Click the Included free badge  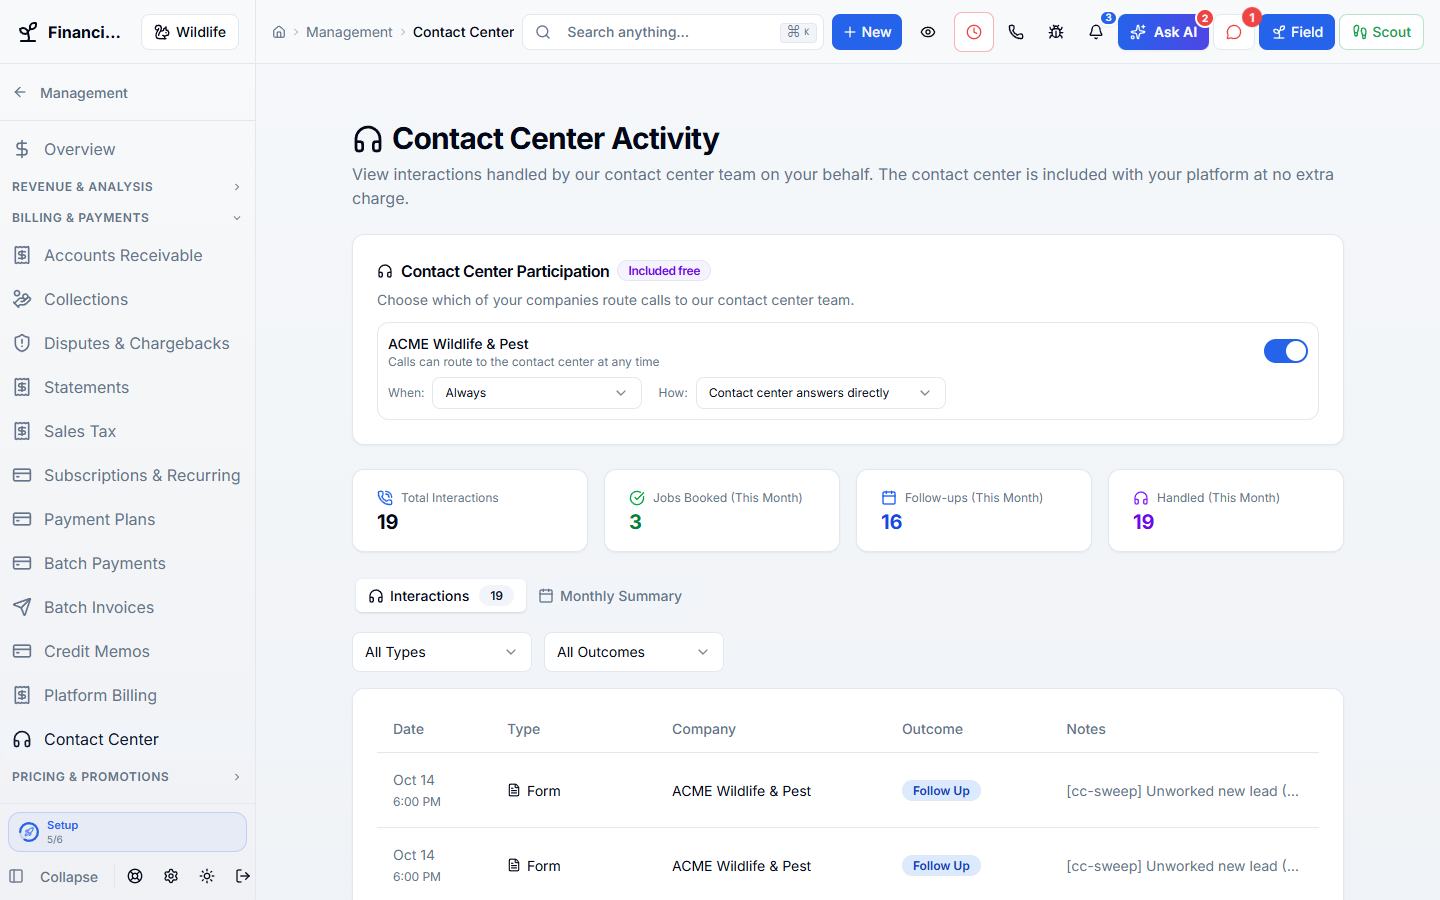[664, 271]
